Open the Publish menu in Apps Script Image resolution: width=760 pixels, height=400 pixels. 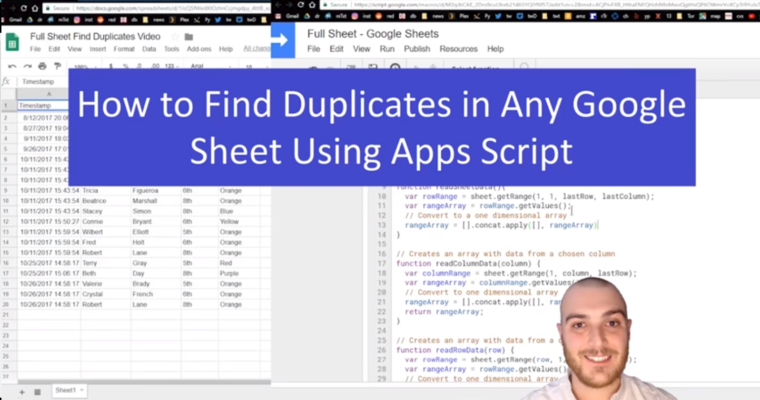pos(417,49)
